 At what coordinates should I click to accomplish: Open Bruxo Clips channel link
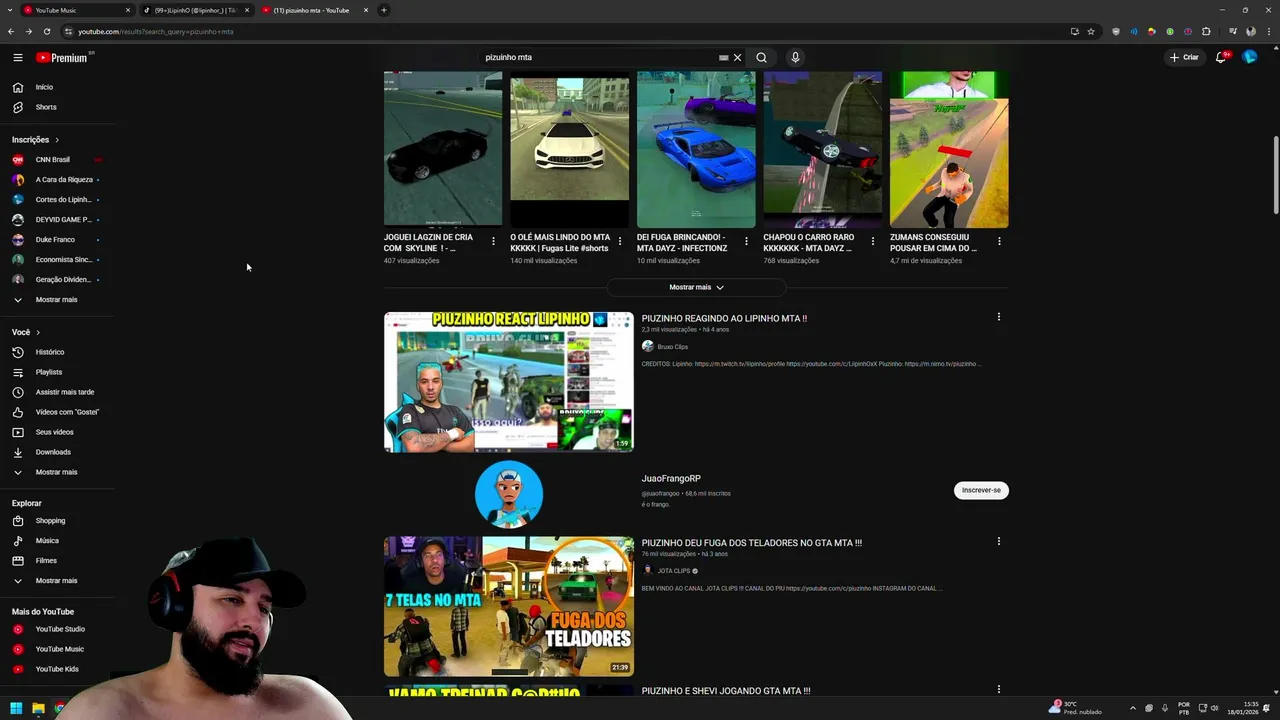[672, 347]
